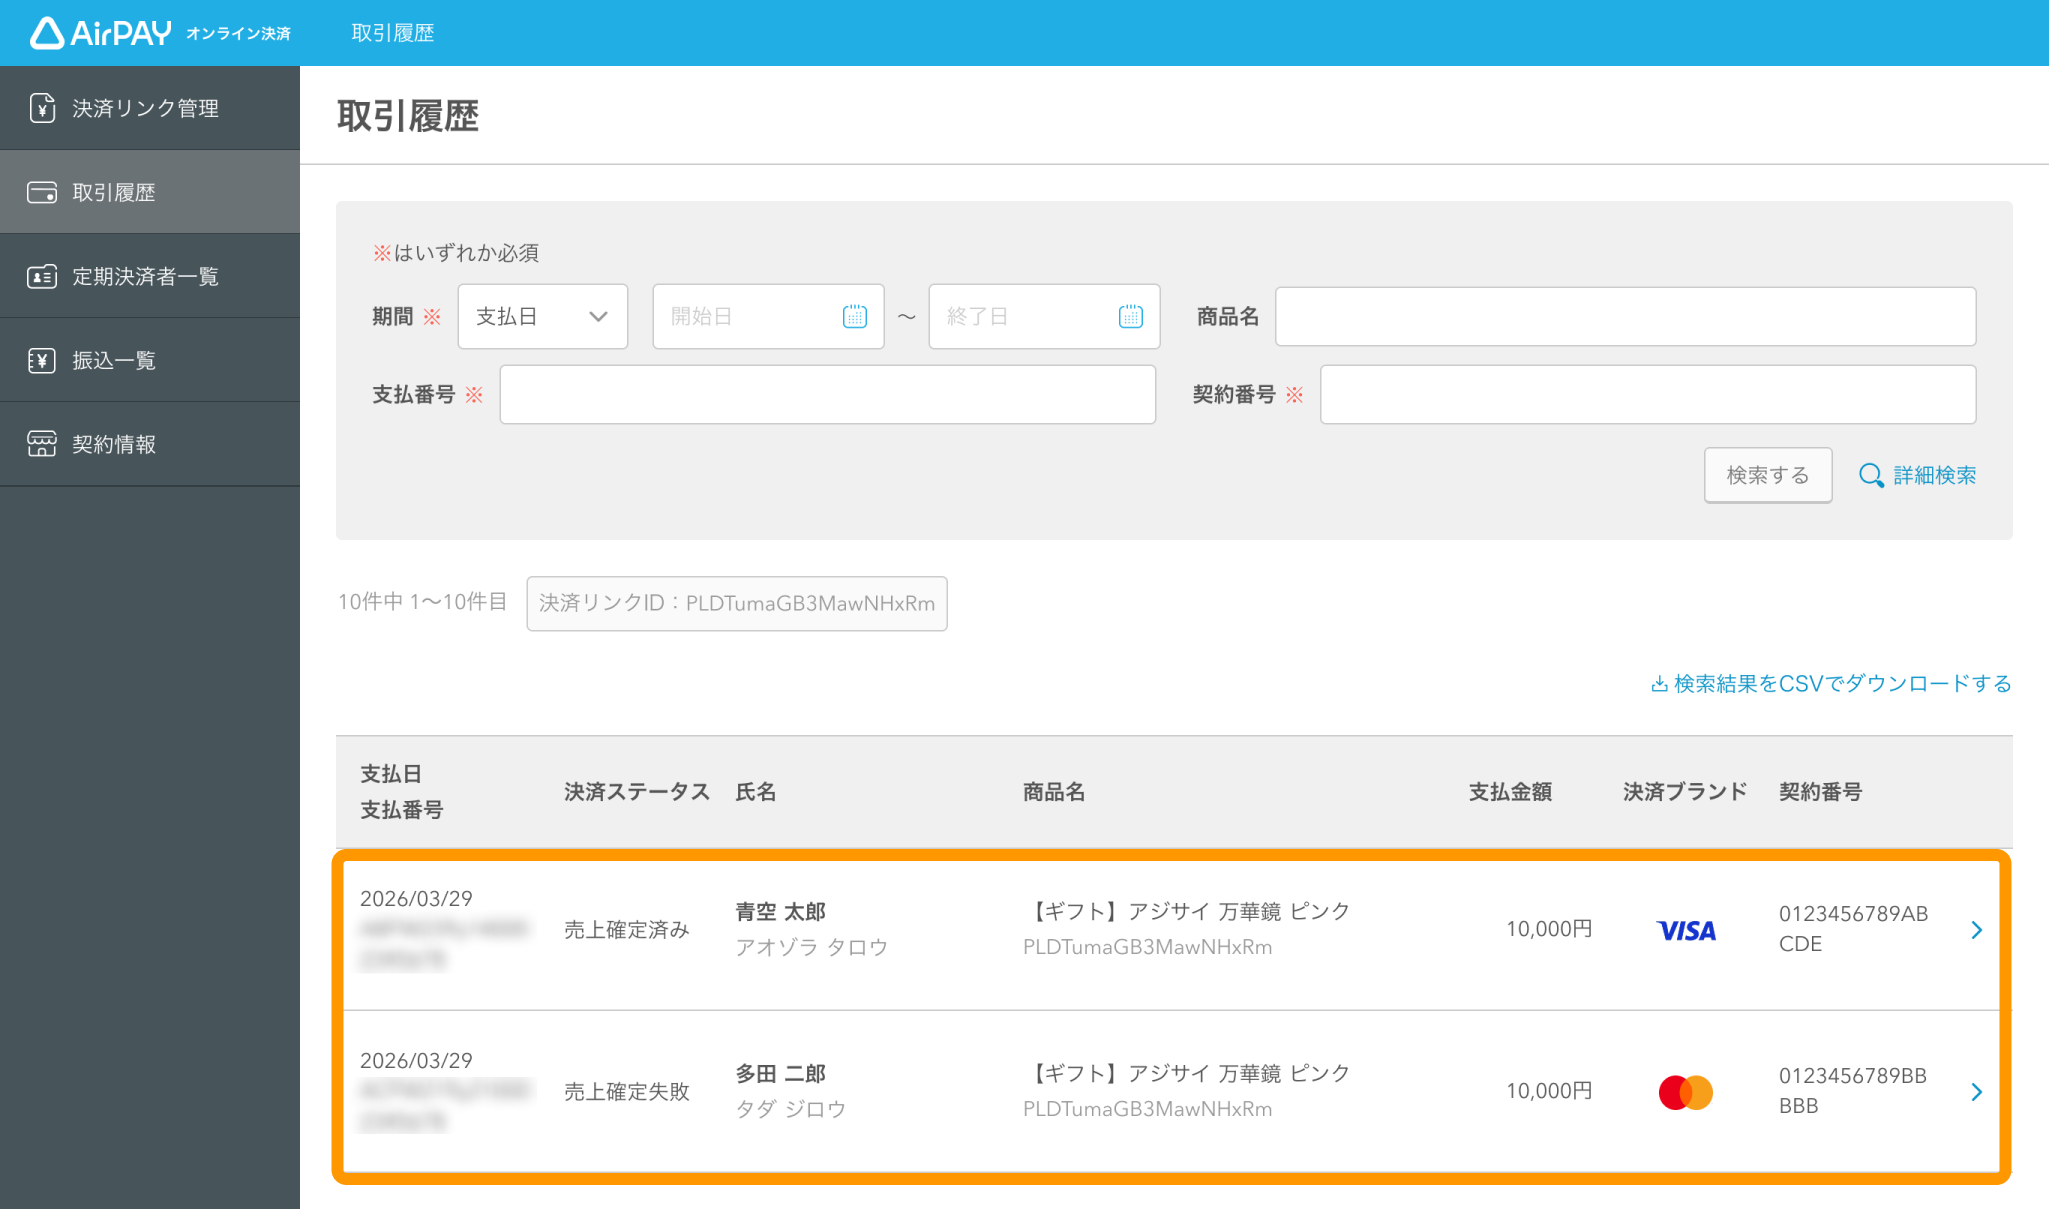Open 定期決済者一覧 via its sidebar icon
Screen dimensions: 2049x1209
(42, 276)
